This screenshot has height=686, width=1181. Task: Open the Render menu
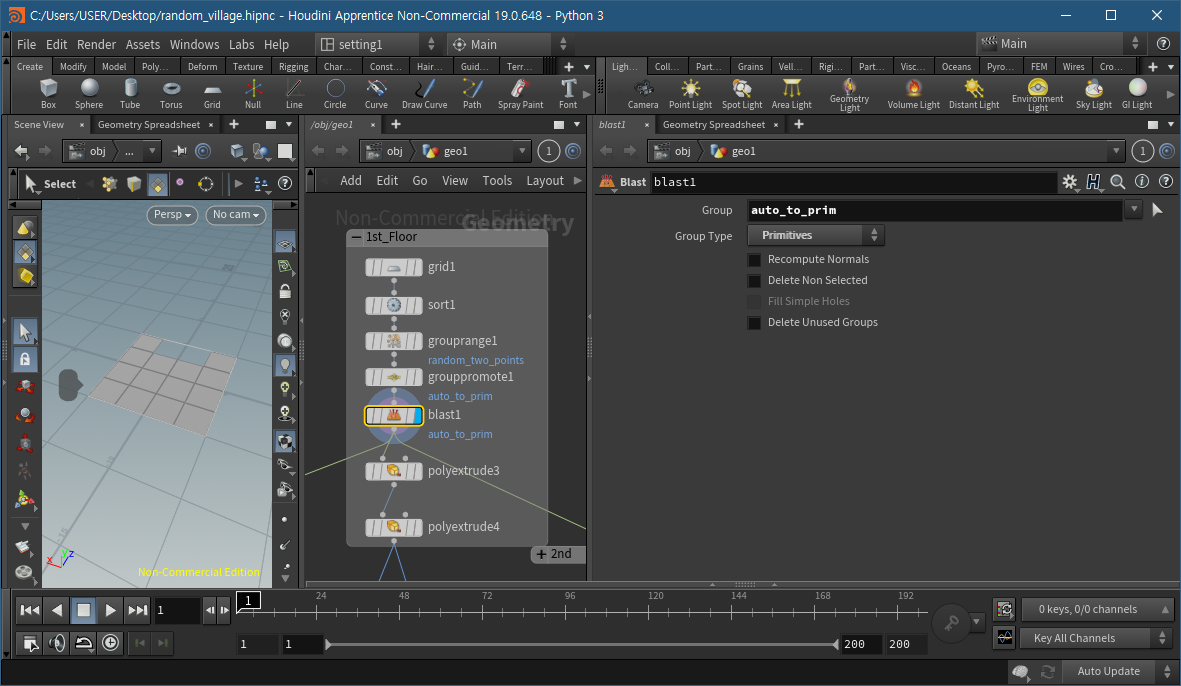pos(96,44)
